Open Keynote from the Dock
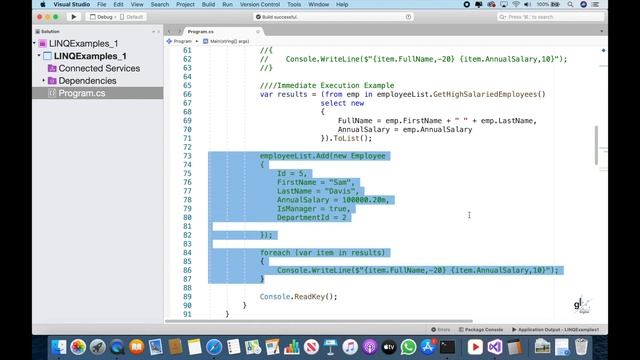640x360 pixels. 330,347
